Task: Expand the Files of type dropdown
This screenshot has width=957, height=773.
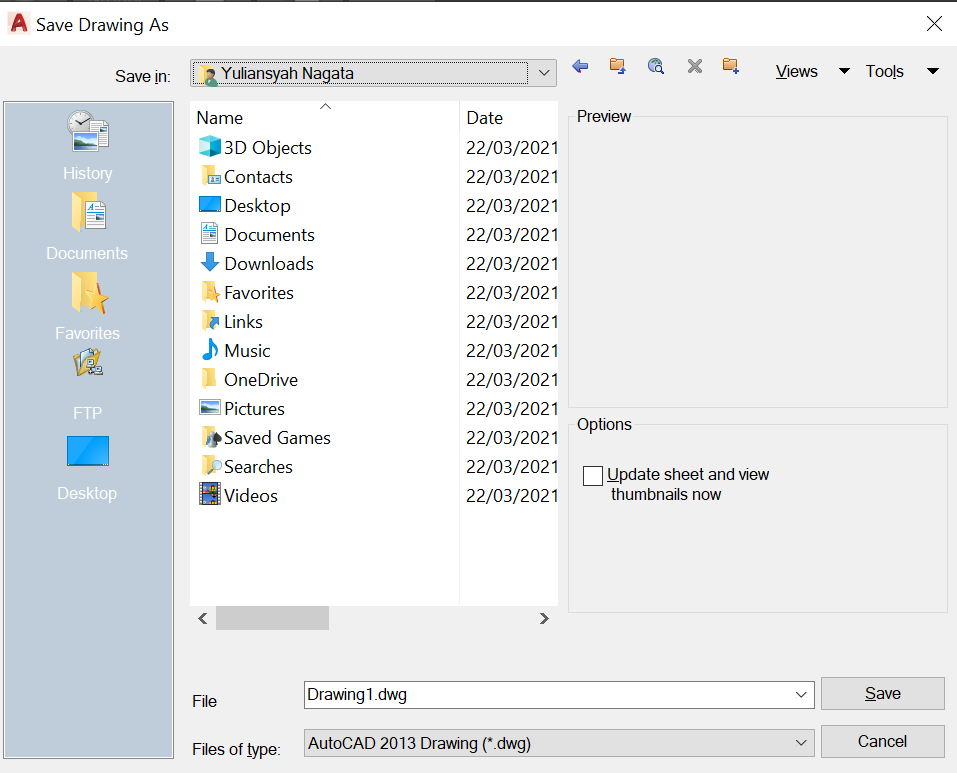Action: 801,743
